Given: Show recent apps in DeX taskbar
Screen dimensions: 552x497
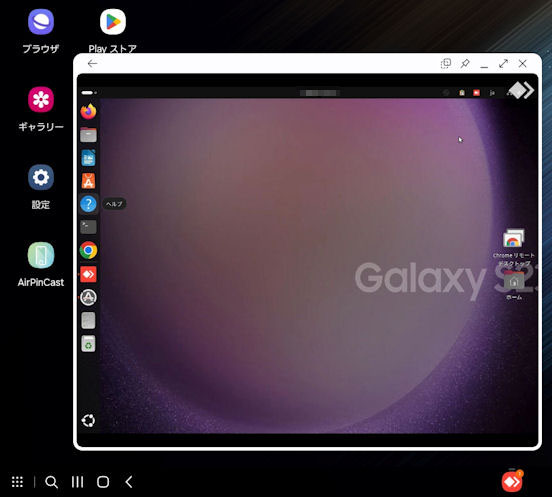Looking at the screenshot, I should point(77,482).
